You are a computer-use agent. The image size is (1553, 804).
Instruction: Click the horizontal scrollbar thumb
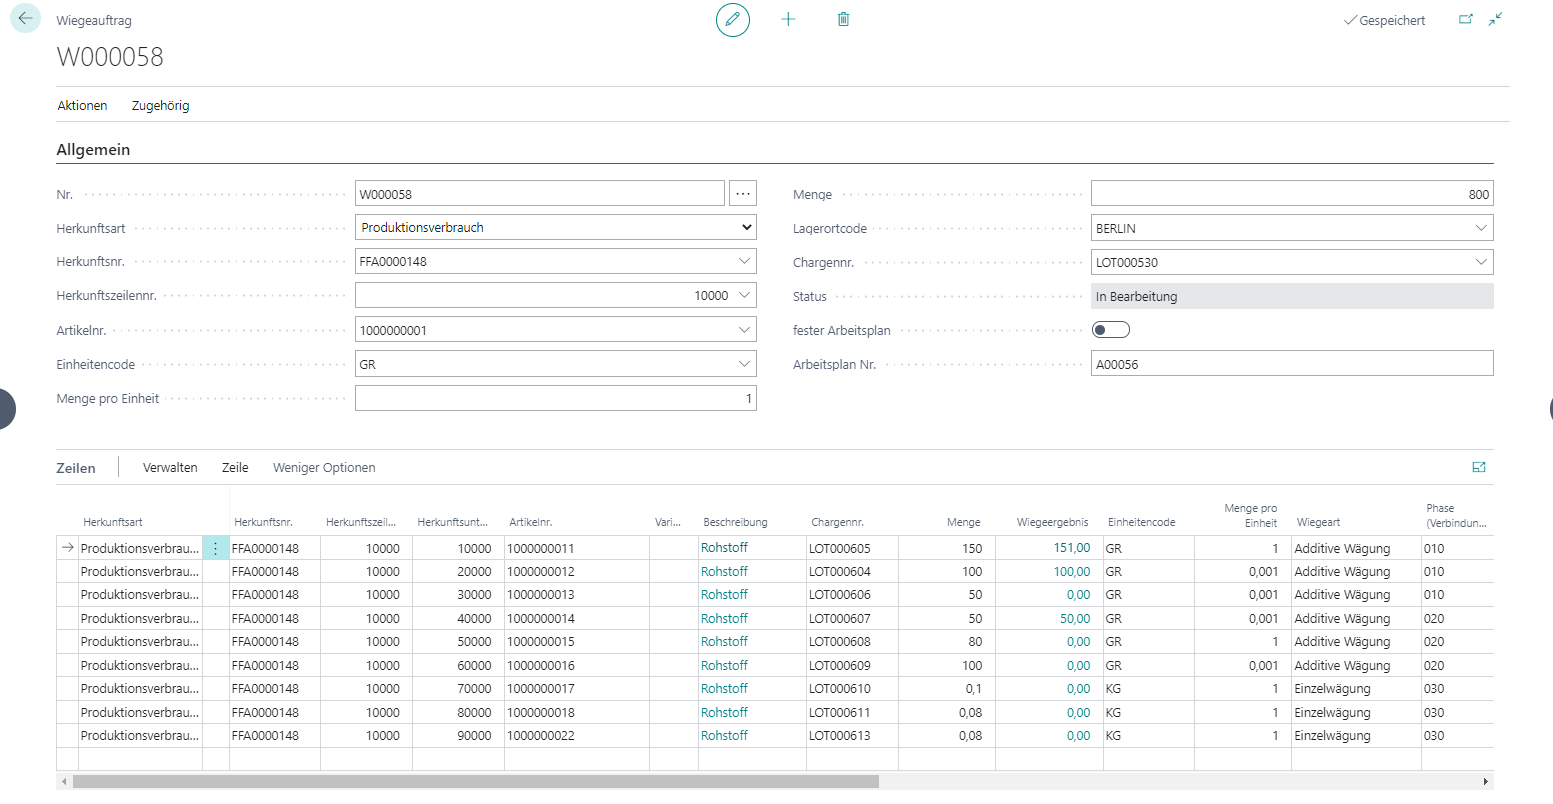476,781
